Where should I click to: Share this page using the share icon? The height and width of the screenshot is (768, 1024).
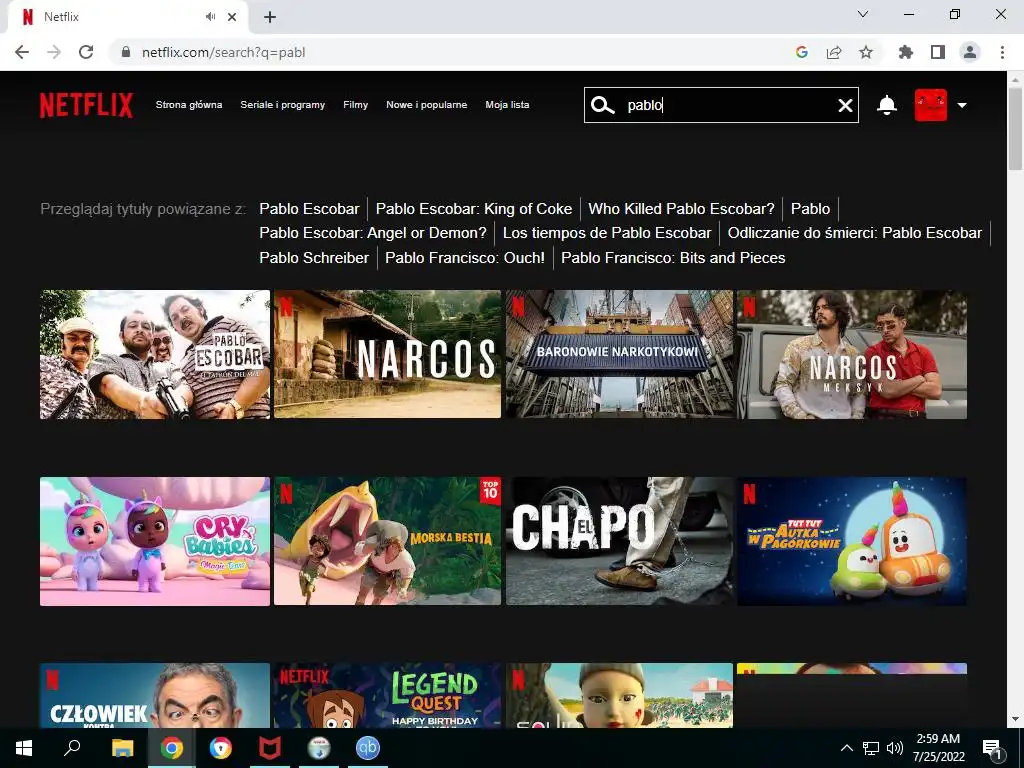[x=834, y=52]
